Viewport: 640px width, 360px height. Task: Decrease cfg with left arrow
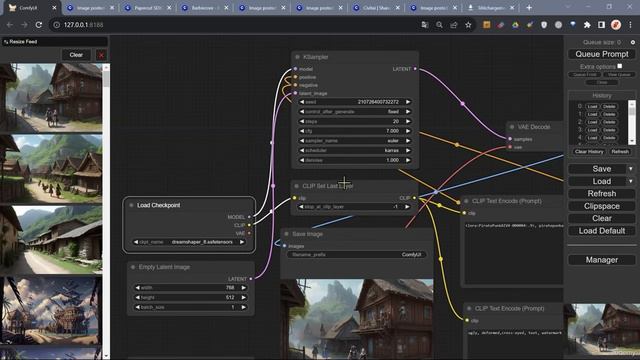pyautogui.click(x=302, y=131)
